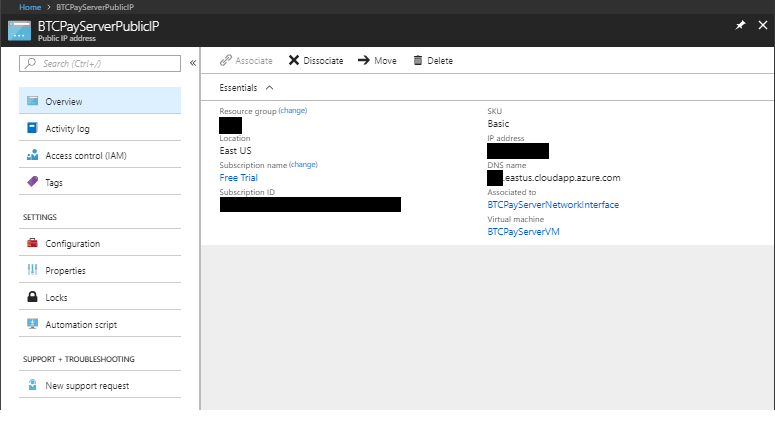Image resolution: width=775 pixels, height=440 pixels.
Task: Click the Move toolbar label
Action: point(386,61)
